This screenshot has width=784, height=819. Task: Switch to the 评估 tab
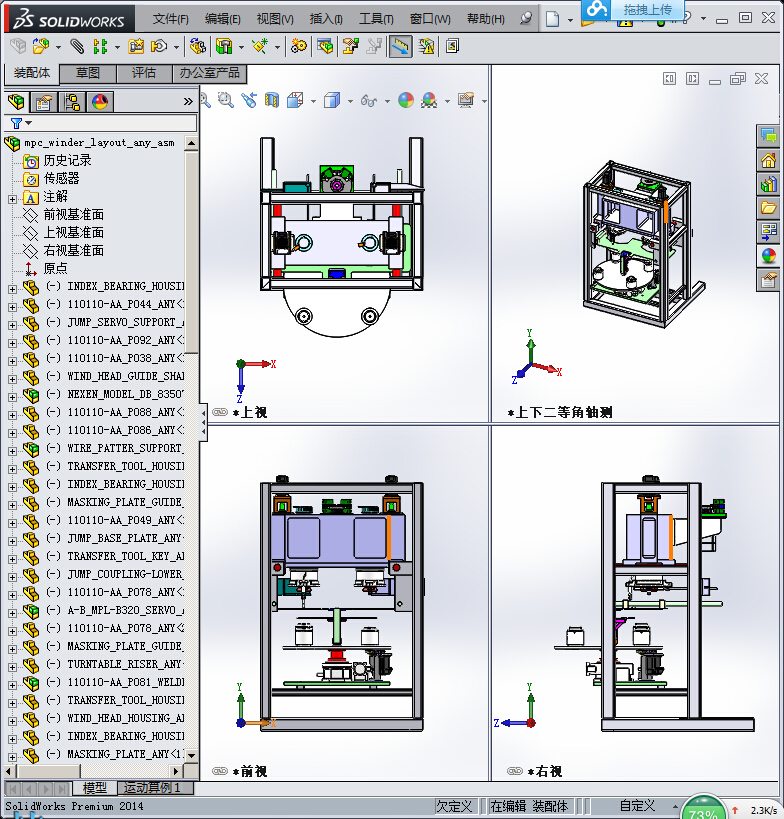click(x=144, y=73)
